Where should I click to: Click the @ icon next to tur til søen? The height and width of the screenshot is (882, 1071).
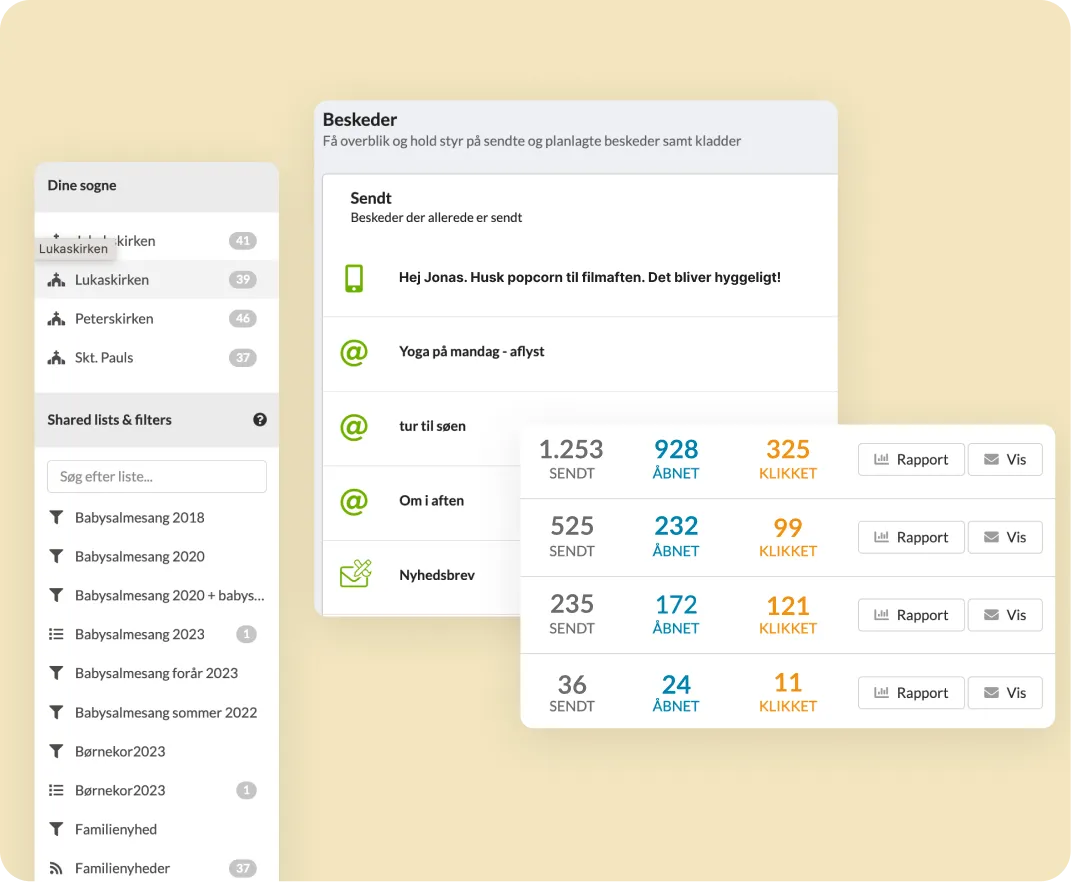(x=354, y=427)
